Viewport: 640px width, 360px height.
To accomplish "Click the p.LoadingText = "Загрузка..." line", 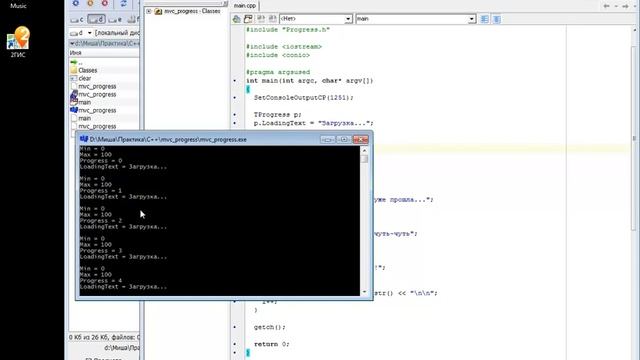I will click(x=313, y=123).
